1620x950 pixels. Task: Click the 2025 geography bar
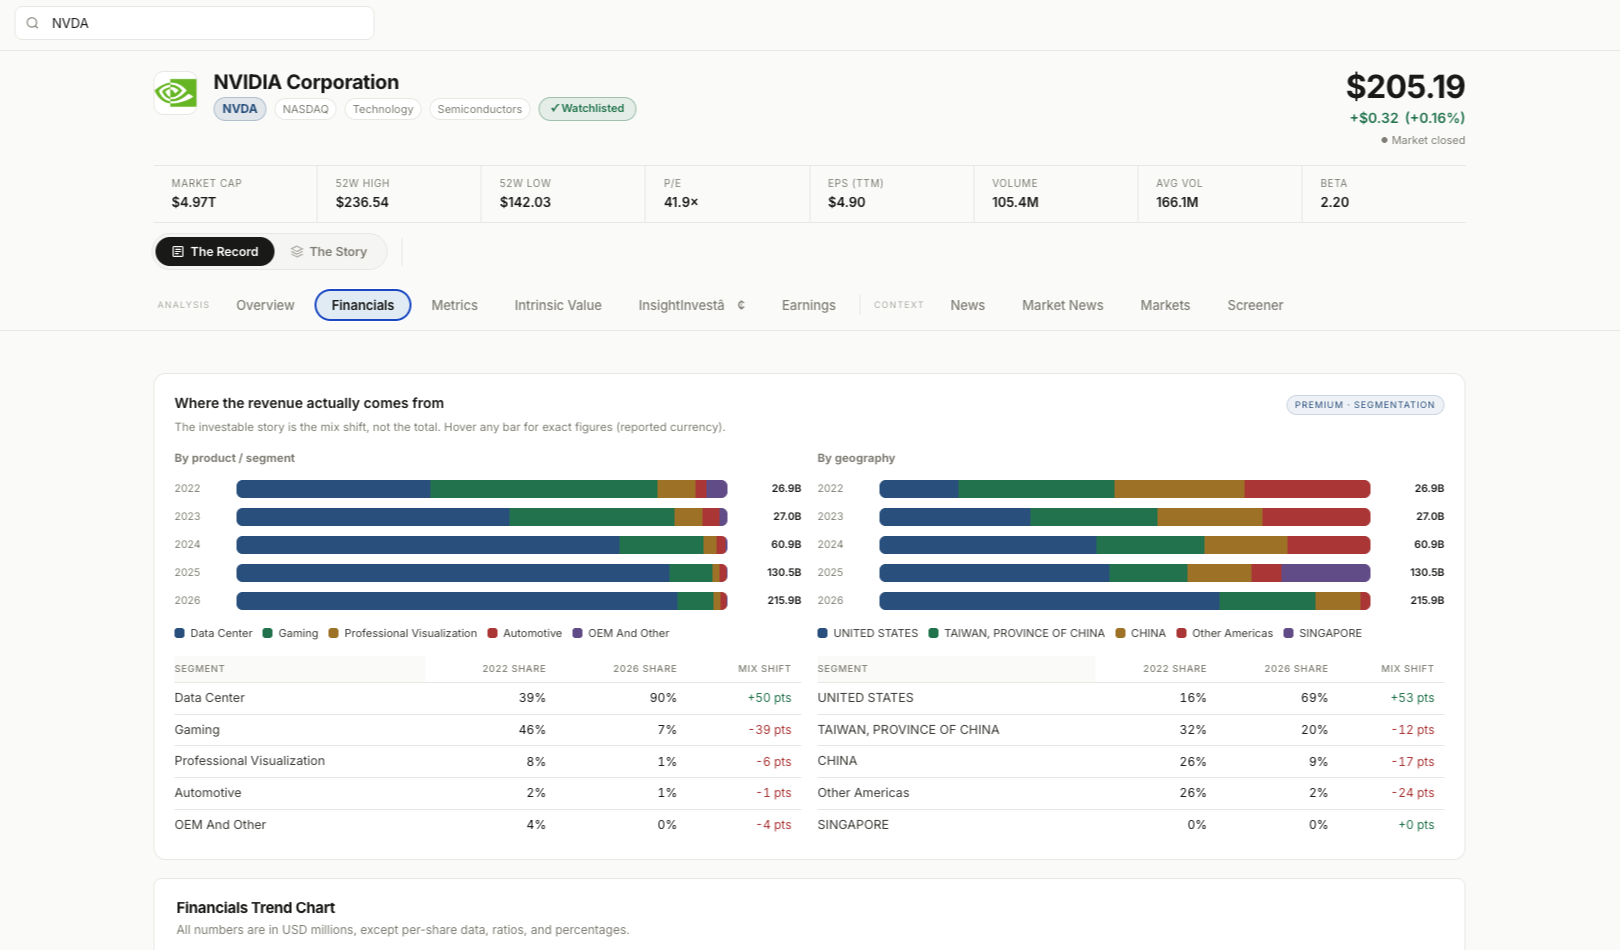pos(1125,573)
